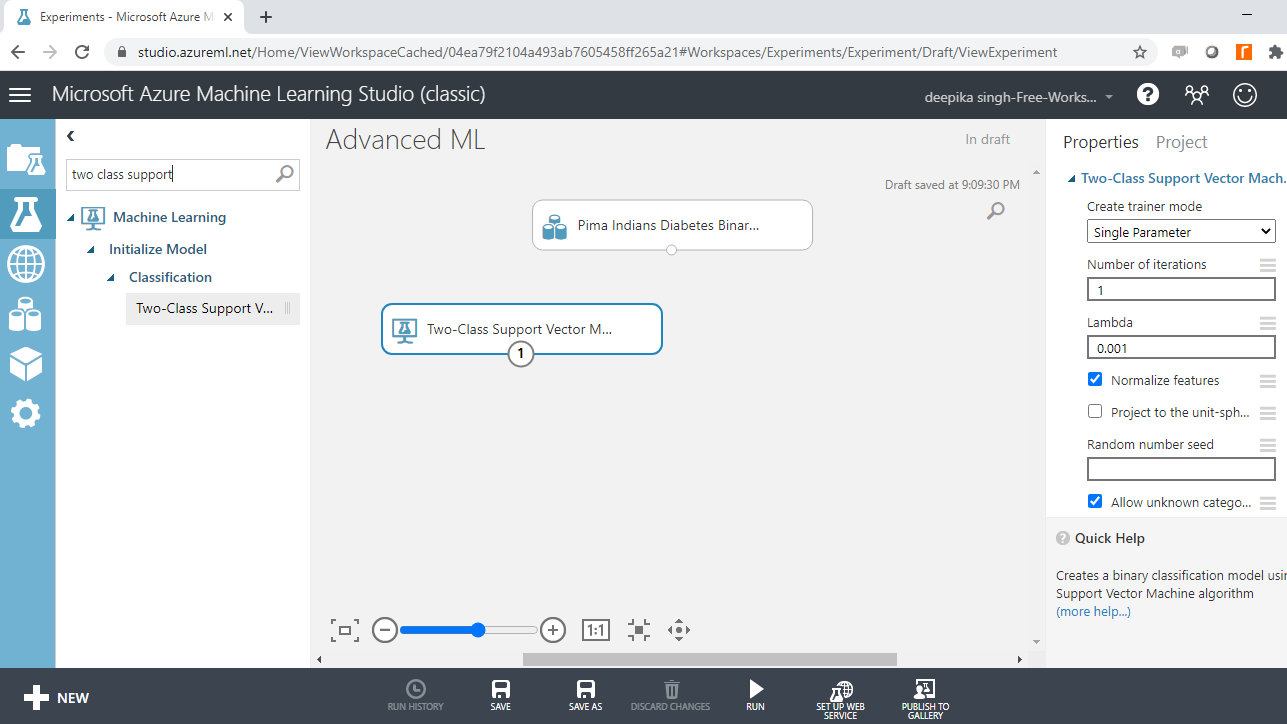The height and width of the screenshot is (724, 1287).
Task: Click the module search magnifier icon
Action: [x=285, y=174]
